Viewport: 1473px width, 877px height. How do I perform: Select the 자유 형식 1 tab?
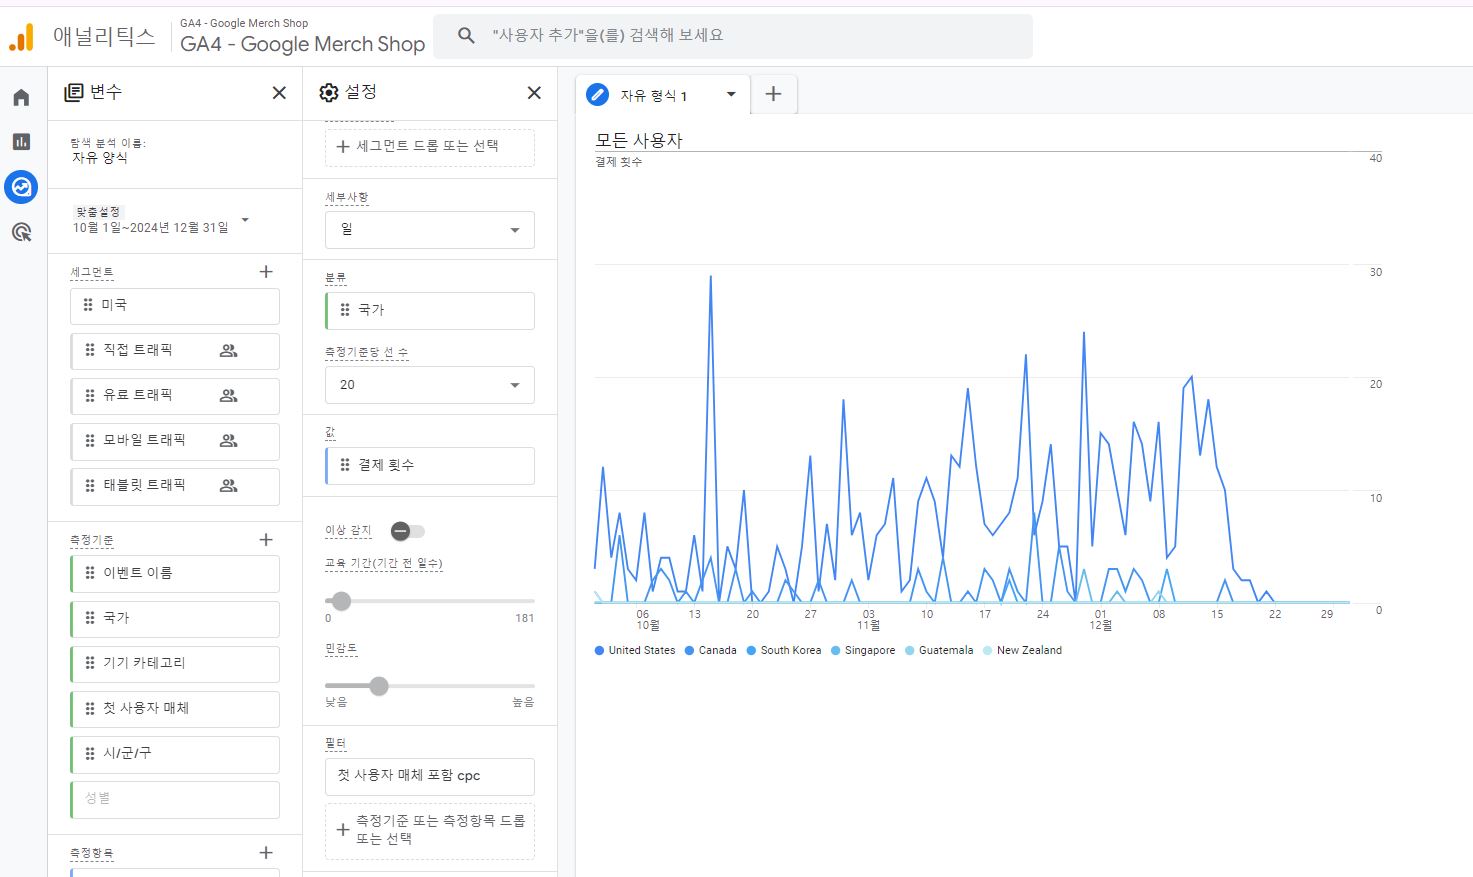[652, 96]
